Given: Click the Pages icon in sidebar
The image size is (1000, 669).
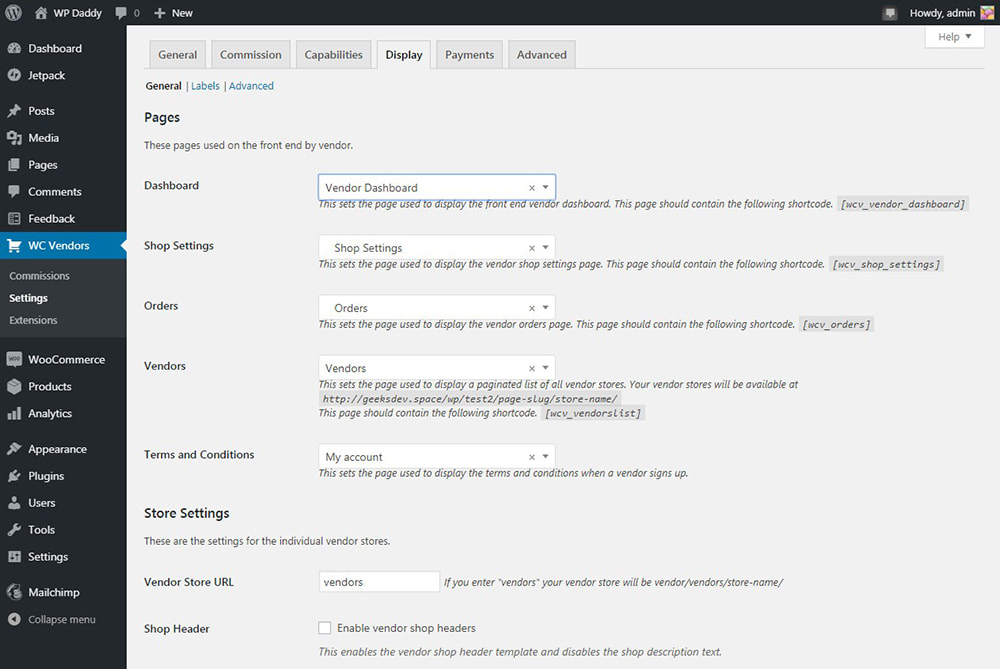Looking at the screenshot, I should 14,165.
